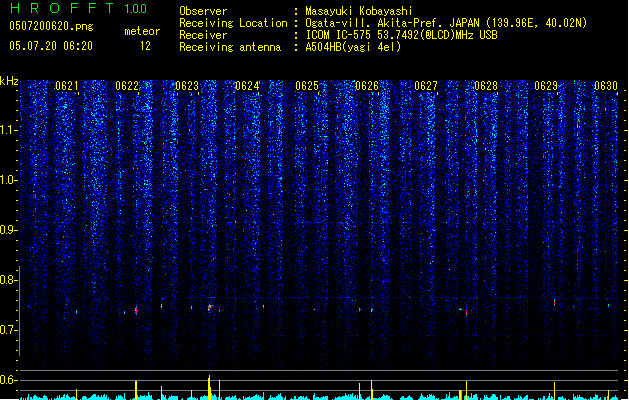Click the 0.6 kHz axis label
The width and height of the screenshot is (629, 400).
(8, 380)
